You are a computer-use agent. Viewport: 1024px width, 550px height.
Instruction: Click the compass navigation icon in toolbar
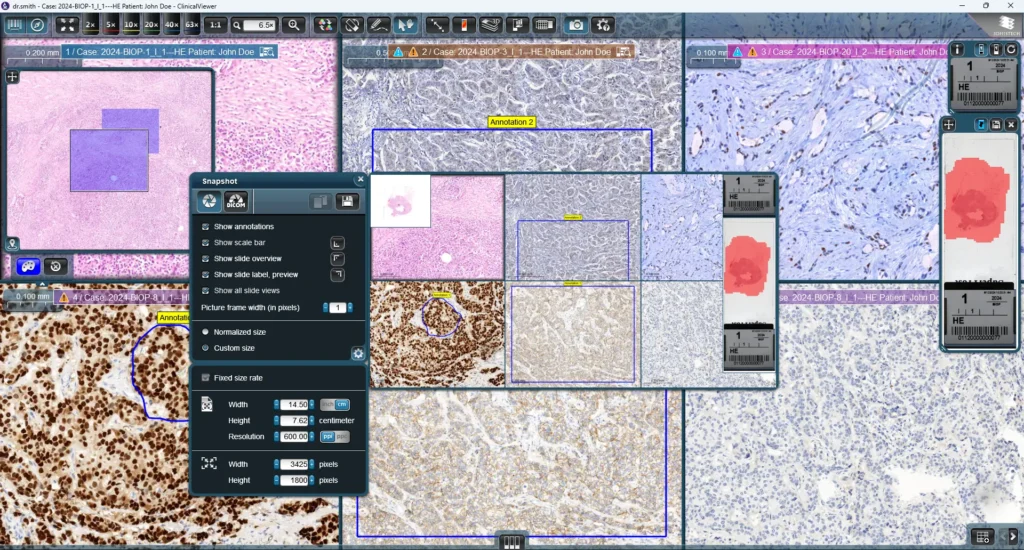38,25
